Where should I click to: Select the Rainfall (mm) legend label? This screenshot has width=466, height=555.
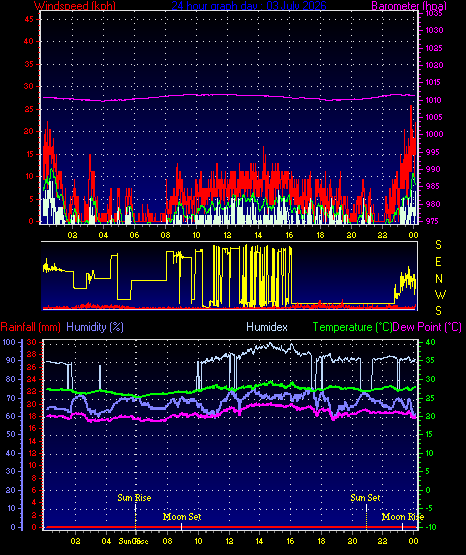coord(30,327)
